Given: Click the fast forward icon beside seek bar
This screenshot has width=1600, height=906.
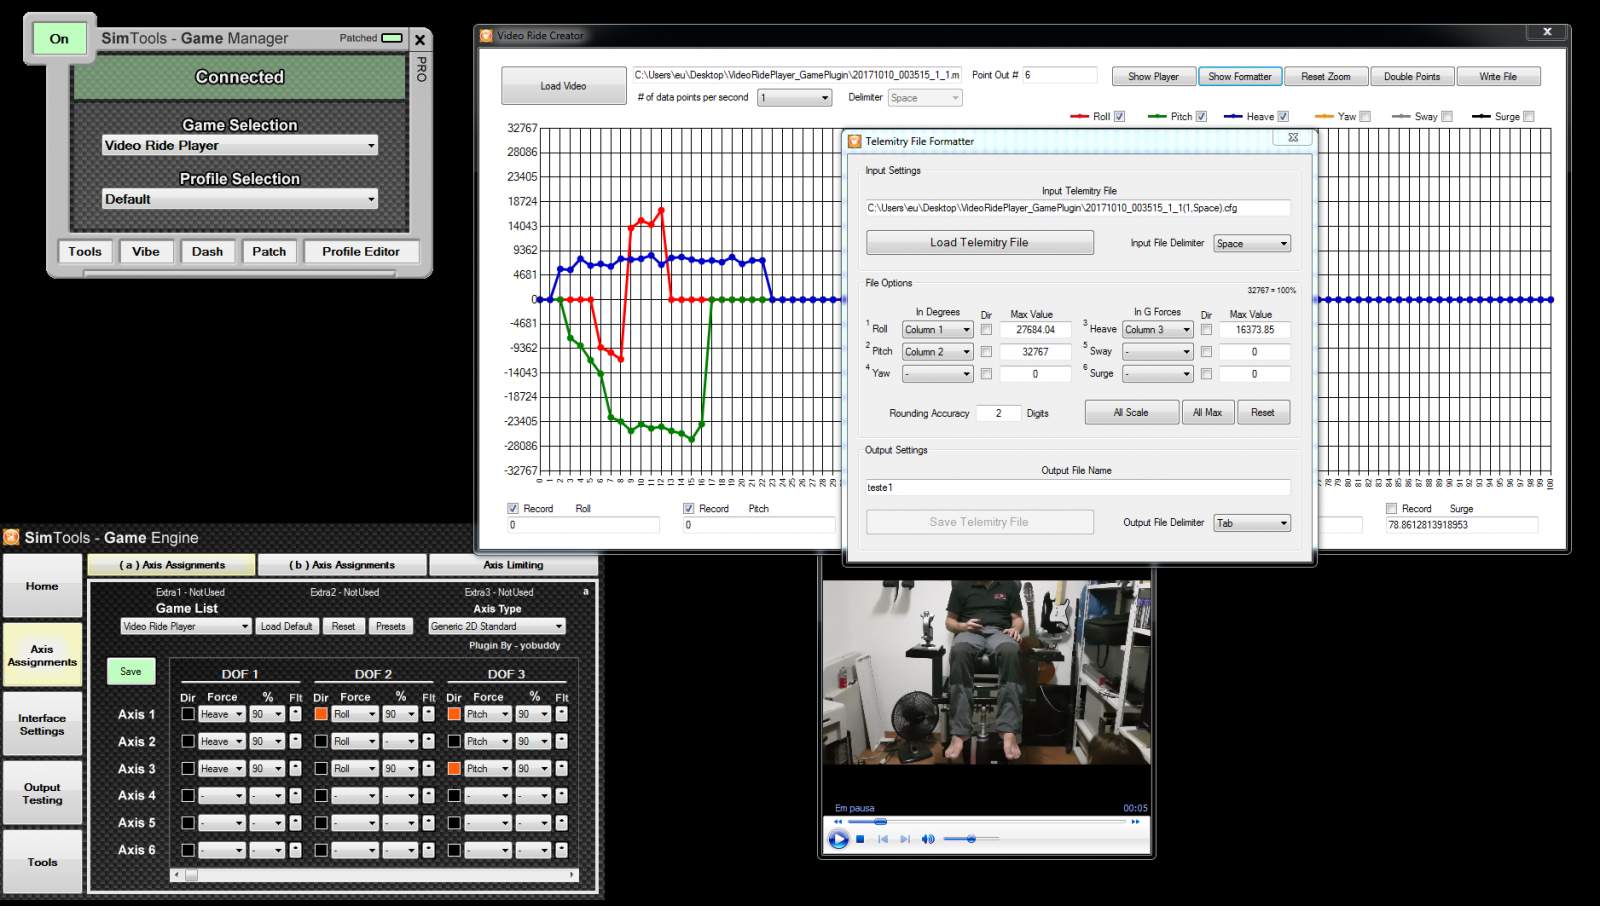Looking at the screenshot, I should pyautogui.click(x=1135, y=822).
